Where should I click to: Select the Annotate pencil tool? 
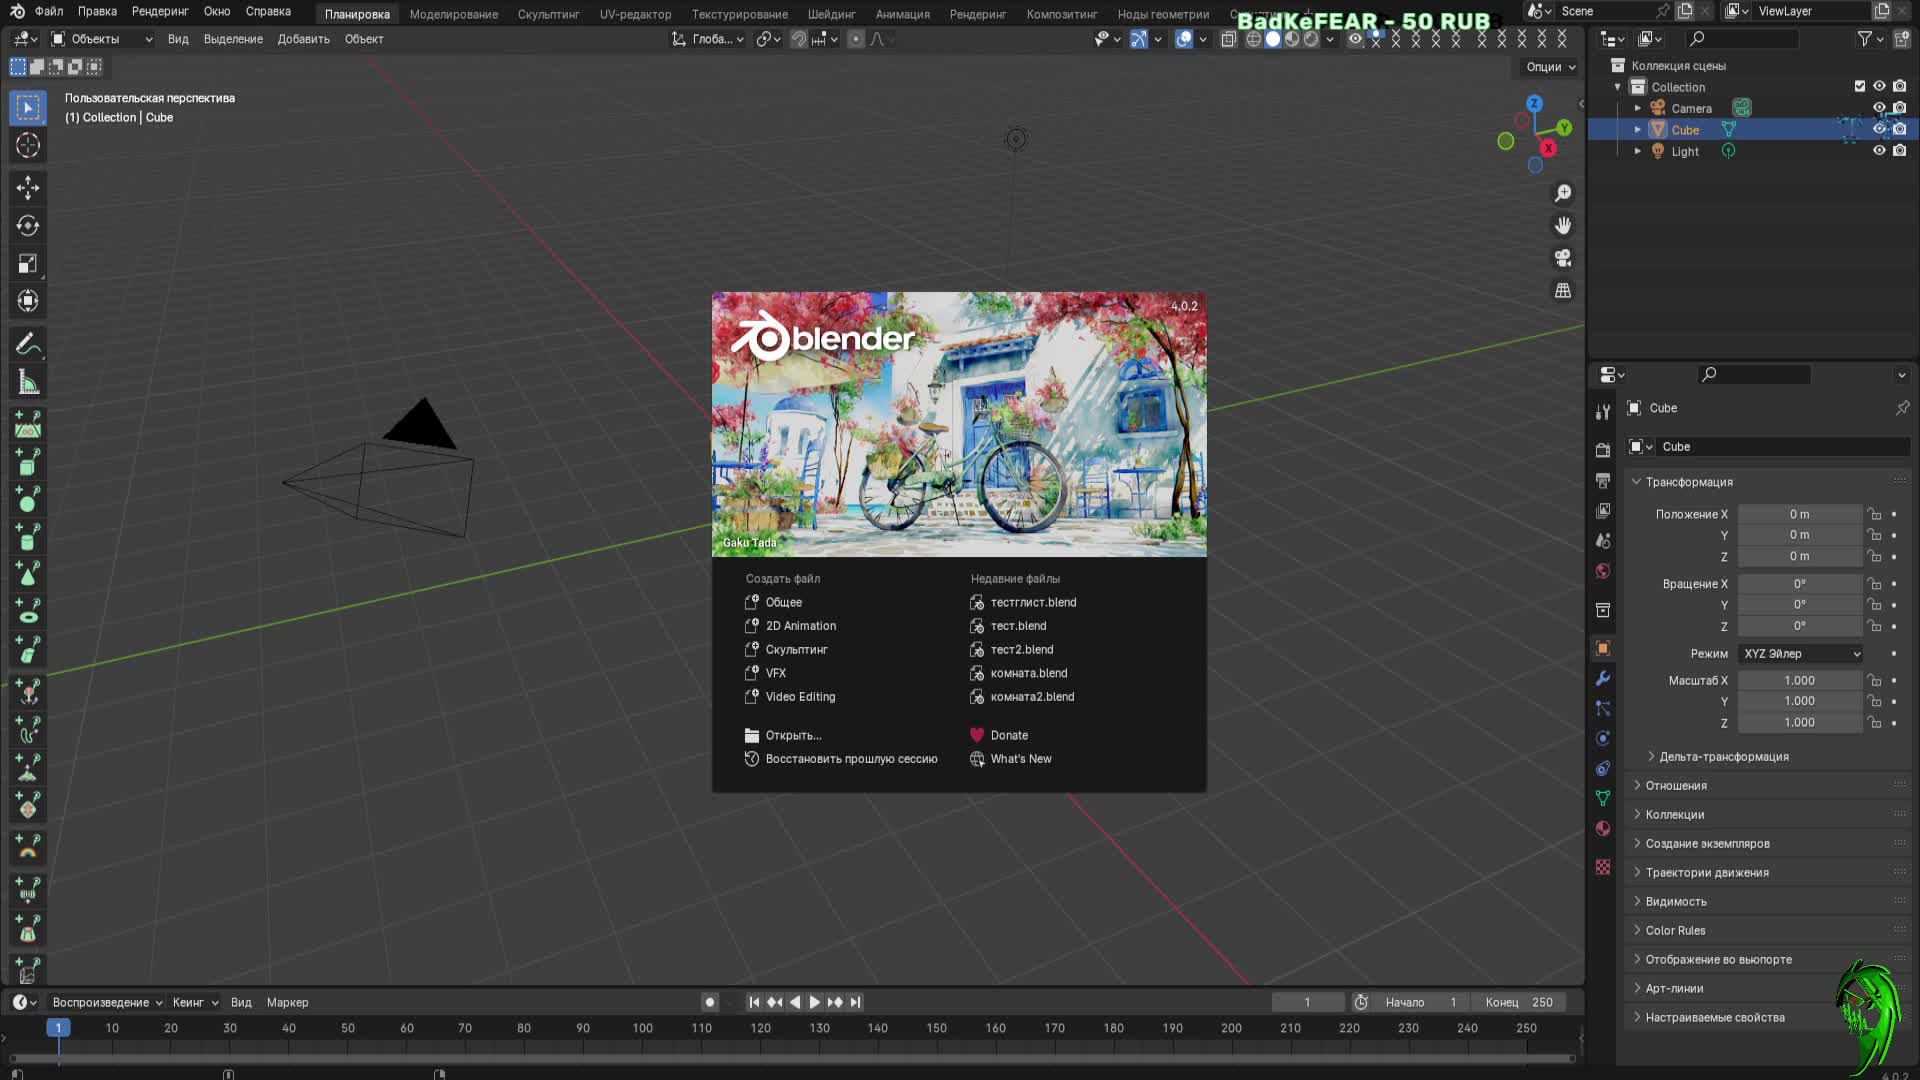click(x=28, y=345)
